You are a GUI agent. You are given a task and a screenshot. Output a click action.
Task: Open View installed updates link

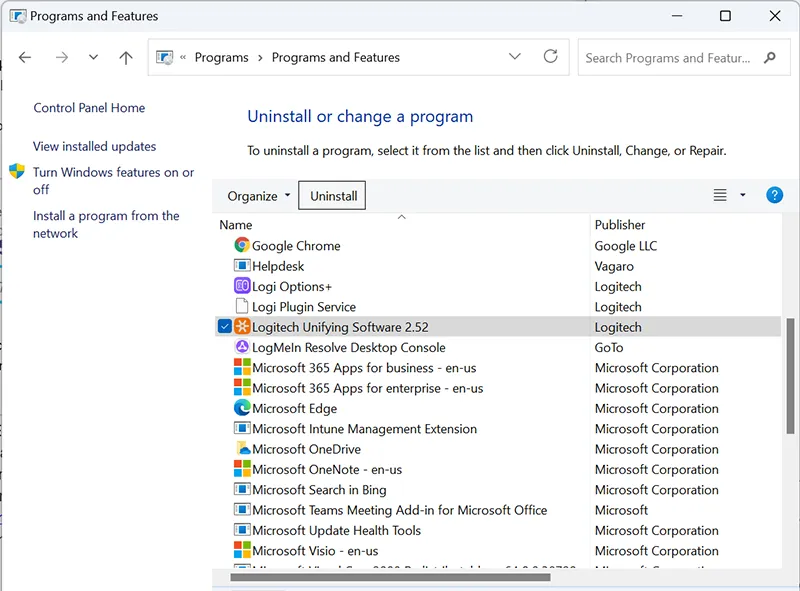[x=94, y=146]
